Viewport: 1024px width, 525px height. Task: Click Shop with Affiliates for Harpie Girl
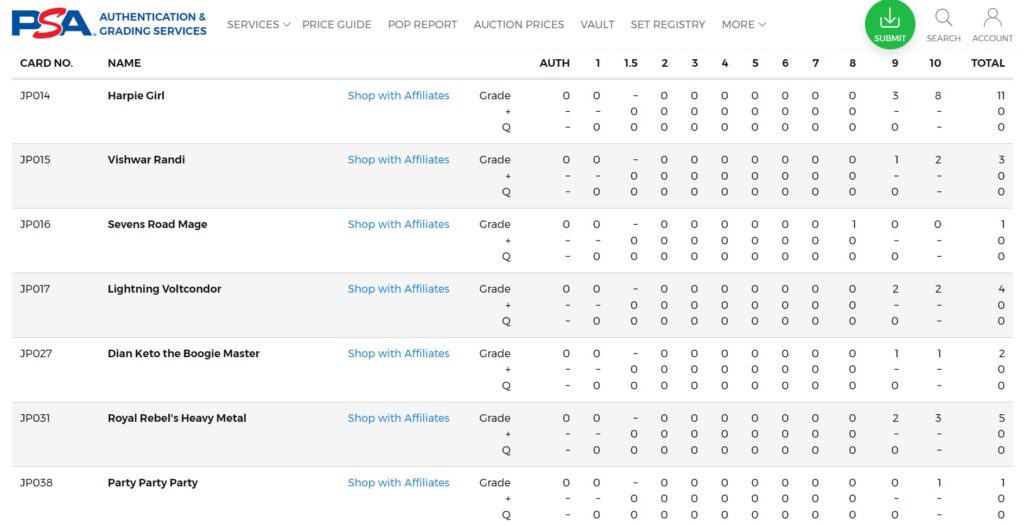click(x=398, y=95)
